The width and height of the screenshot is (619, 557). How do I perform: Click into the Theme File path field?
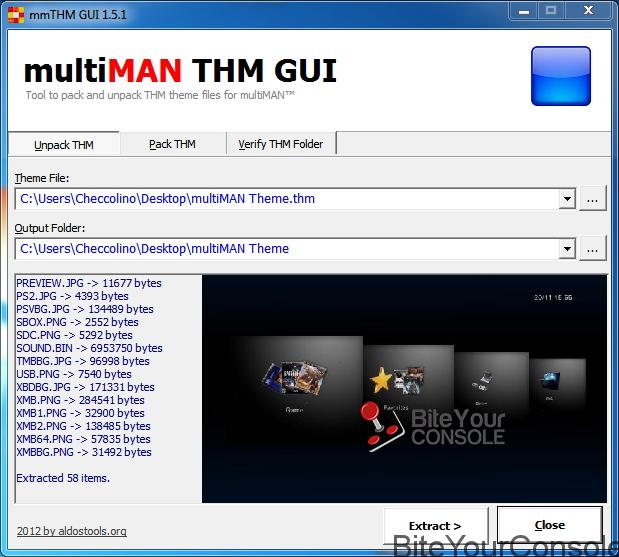click(x=287, y=199)
